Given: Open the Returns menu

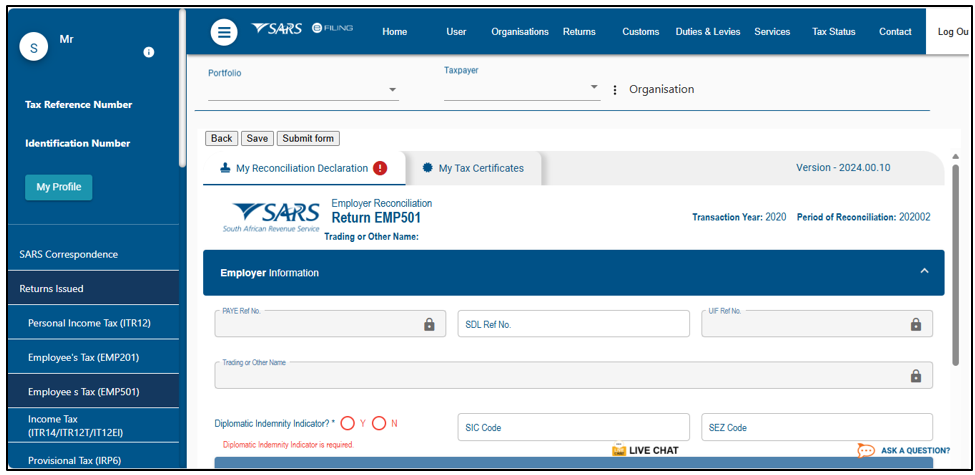Looking at the screenshot, I should click(x=579, y=32).
